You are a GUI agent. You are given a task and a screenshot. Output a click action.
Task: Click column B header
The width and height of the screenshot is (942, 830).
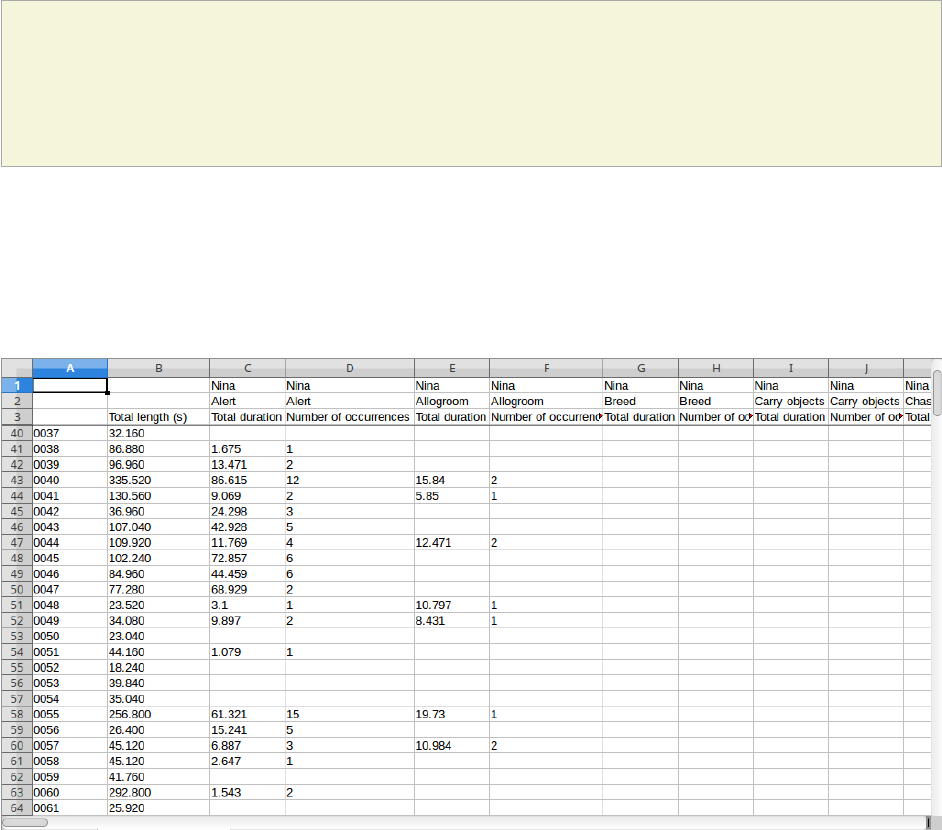[159, 368]
